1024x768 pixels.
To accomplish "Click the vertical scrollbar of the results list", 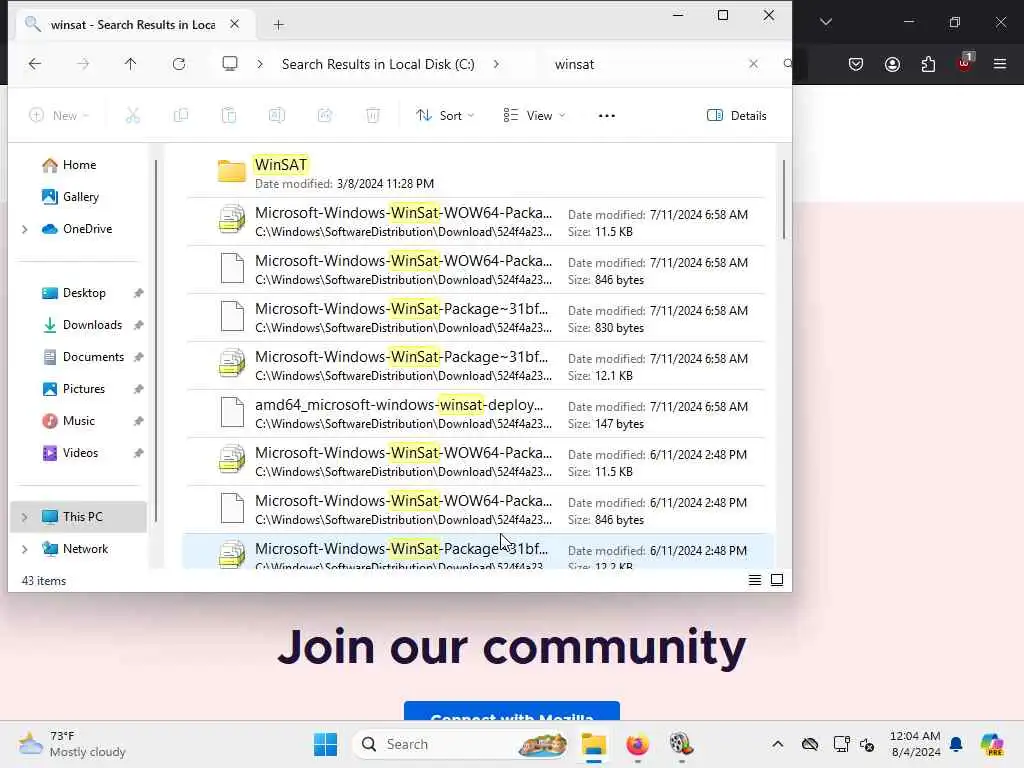I will 784,199.
